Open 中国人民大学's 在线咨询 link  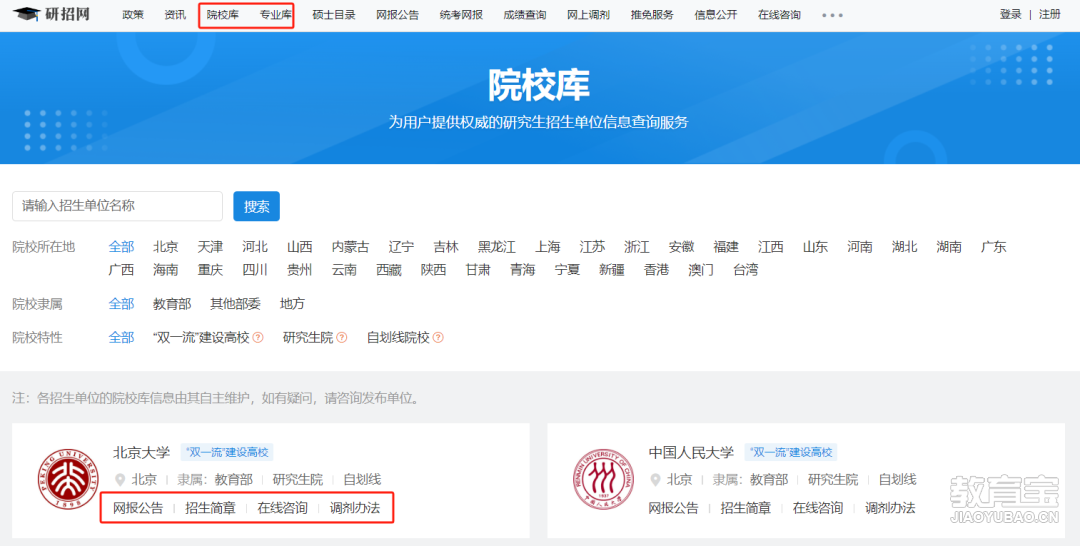point(818,508)
